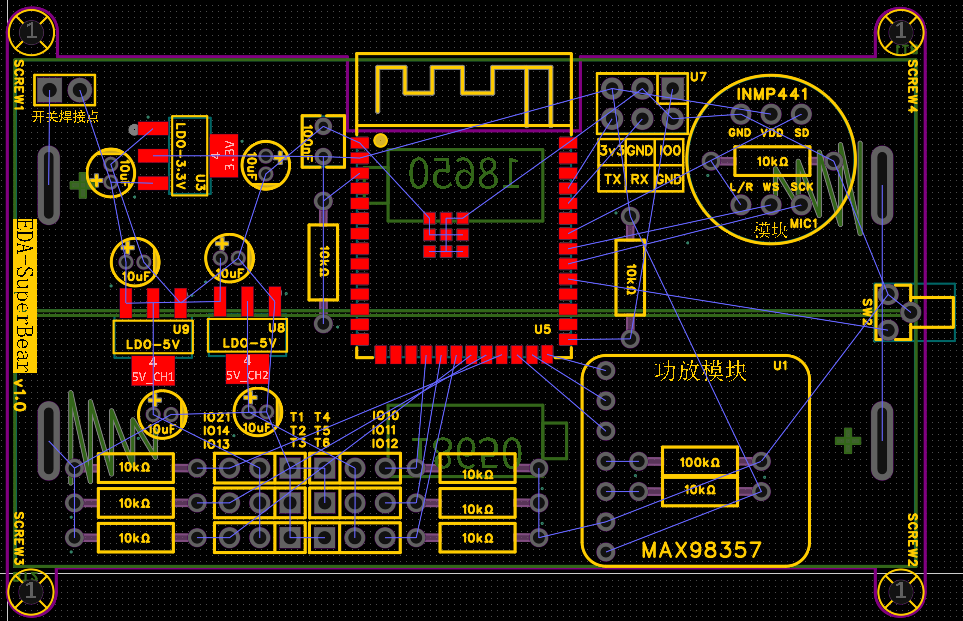Select the bottom-right screw mounting hole

click(901, 590)
